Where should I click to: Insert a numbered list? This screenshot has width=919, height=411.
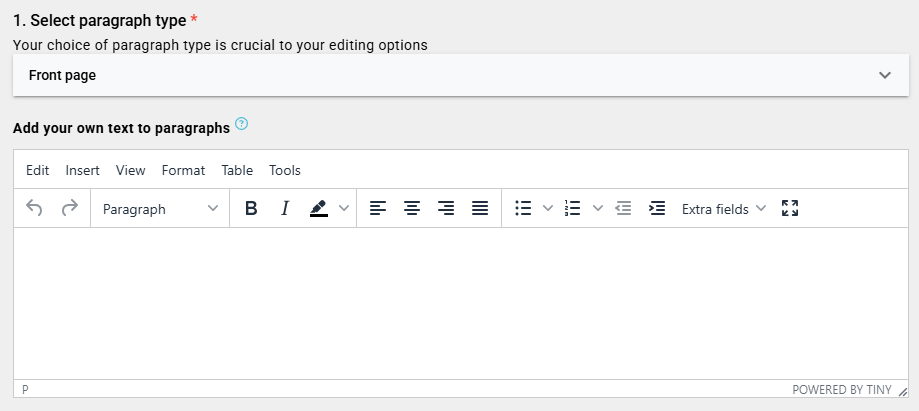pyautogui.click(x=573, y=208)
